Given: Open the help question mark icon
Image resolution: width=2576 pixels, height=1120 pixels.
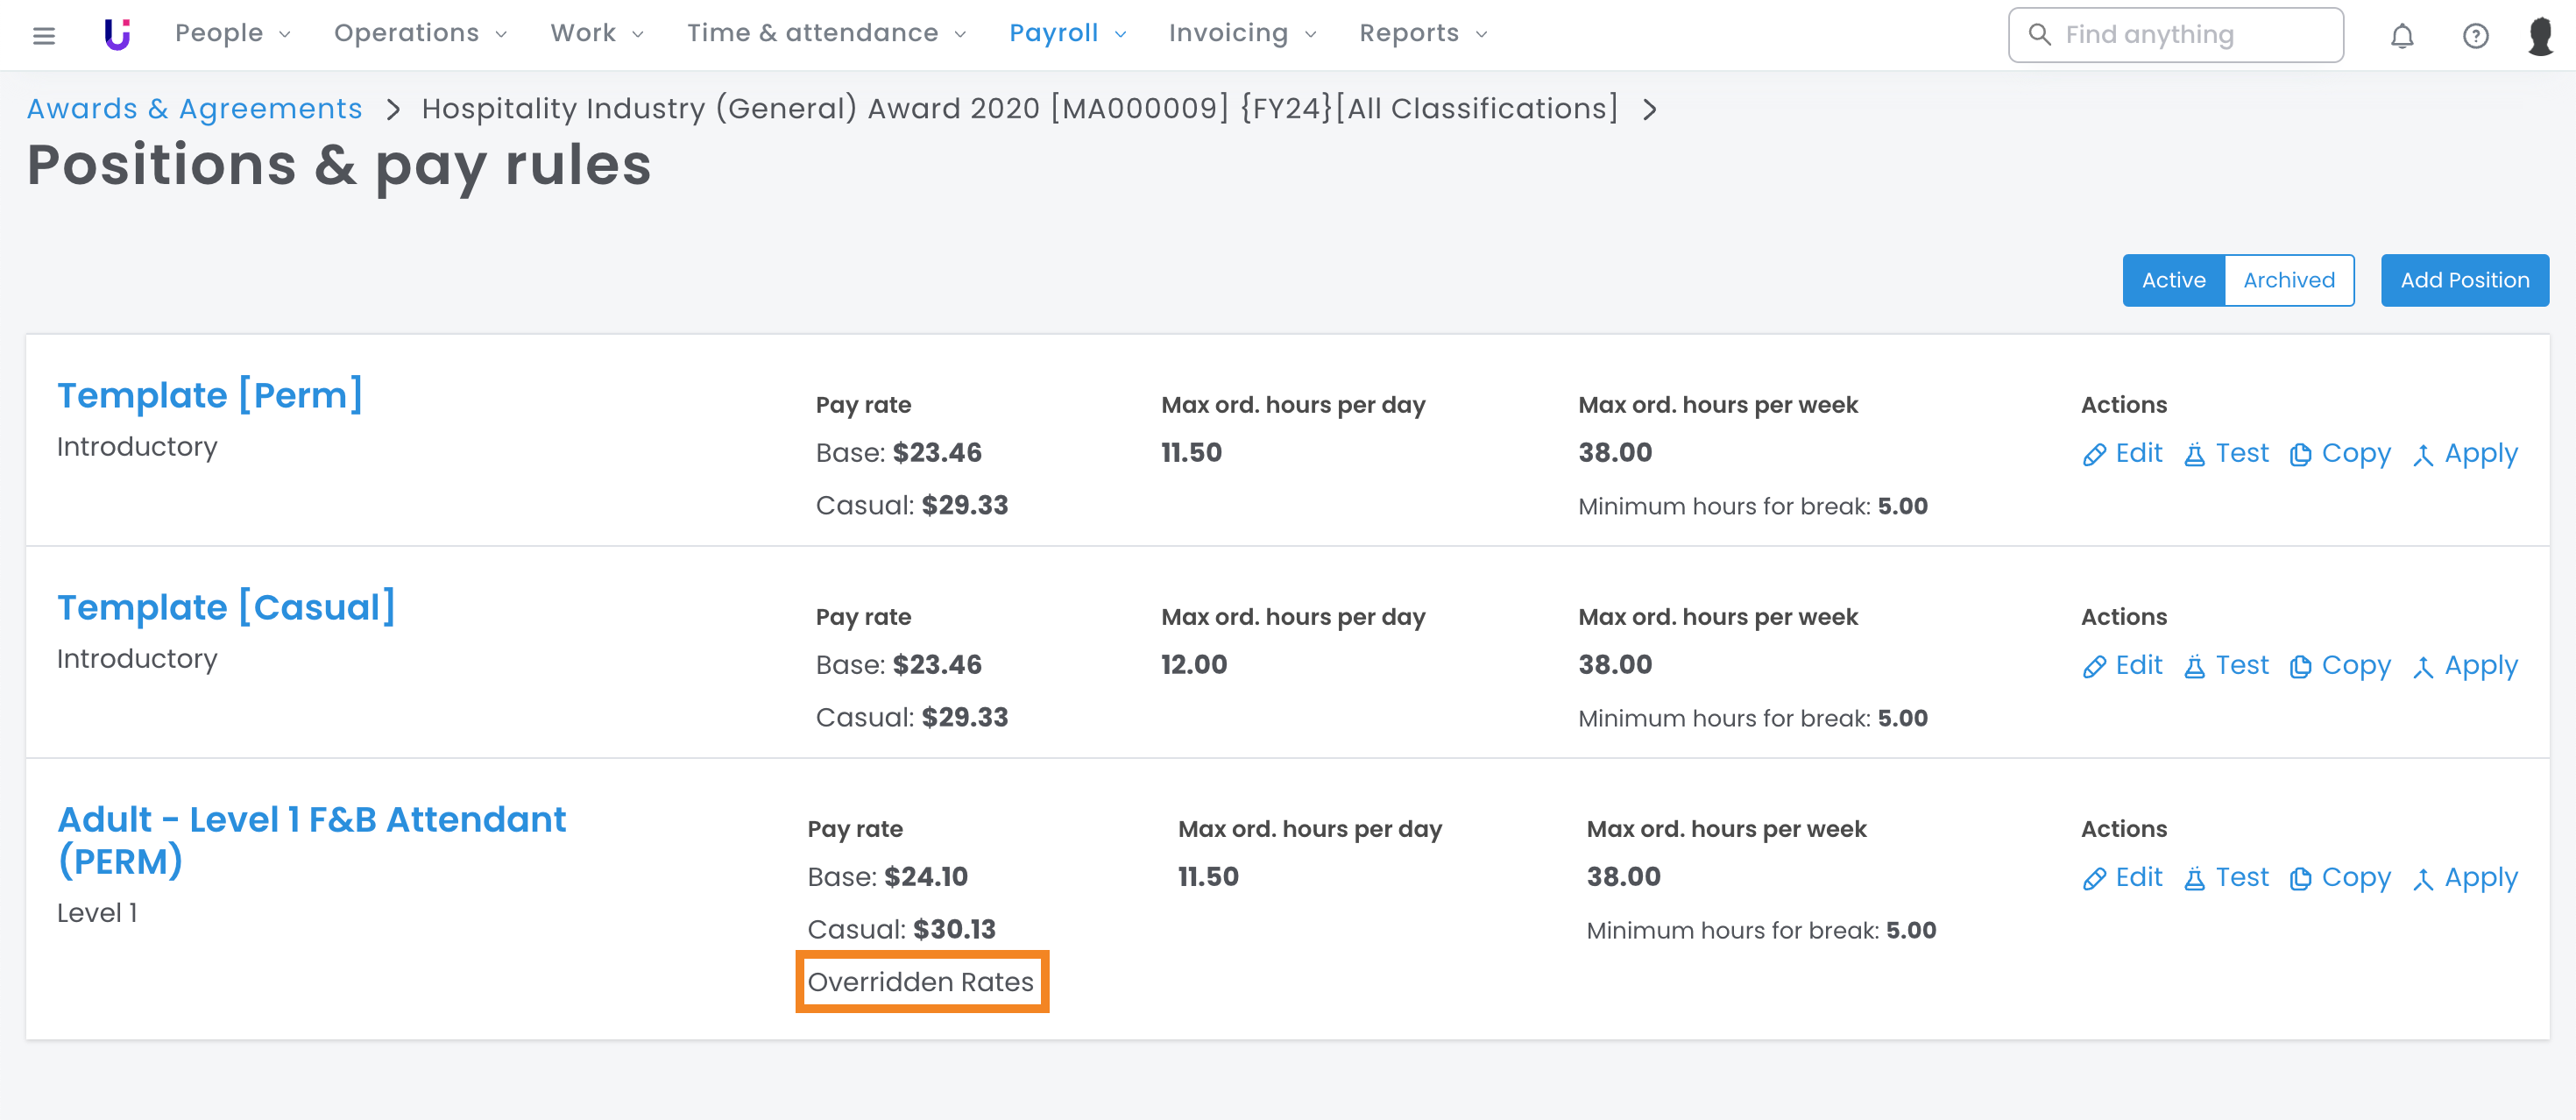Looking at the screenshot, I should 2475,36.
